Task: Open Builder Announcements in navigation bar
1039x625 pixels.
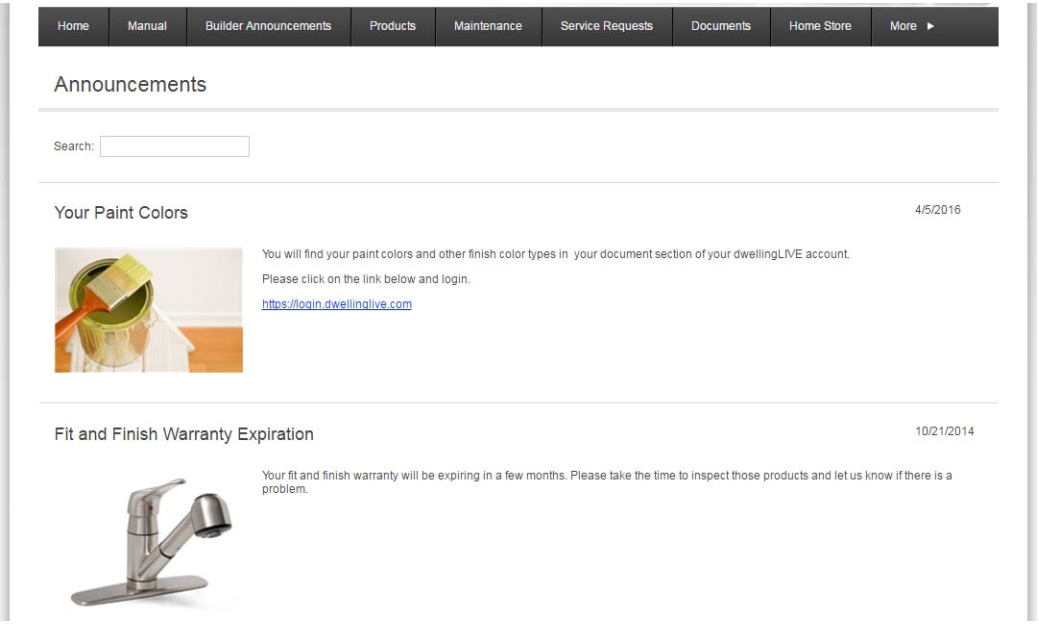Action: (x=268, y=26)
